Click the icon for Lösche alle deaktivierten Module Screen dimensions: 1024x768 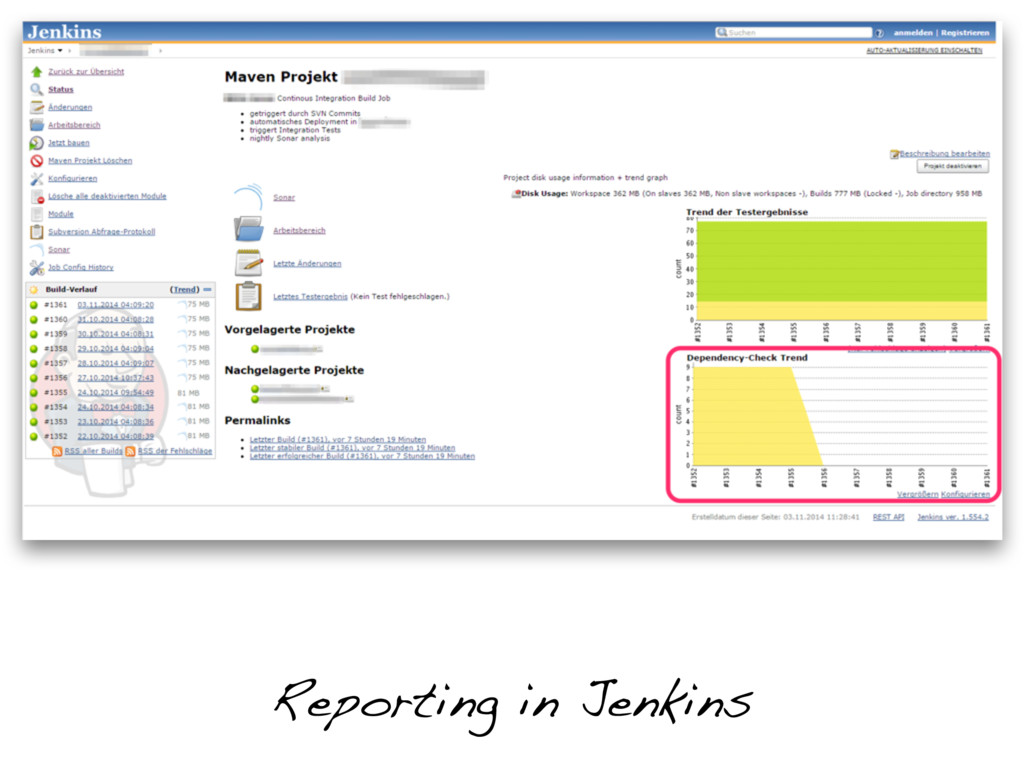click(37, 196)
